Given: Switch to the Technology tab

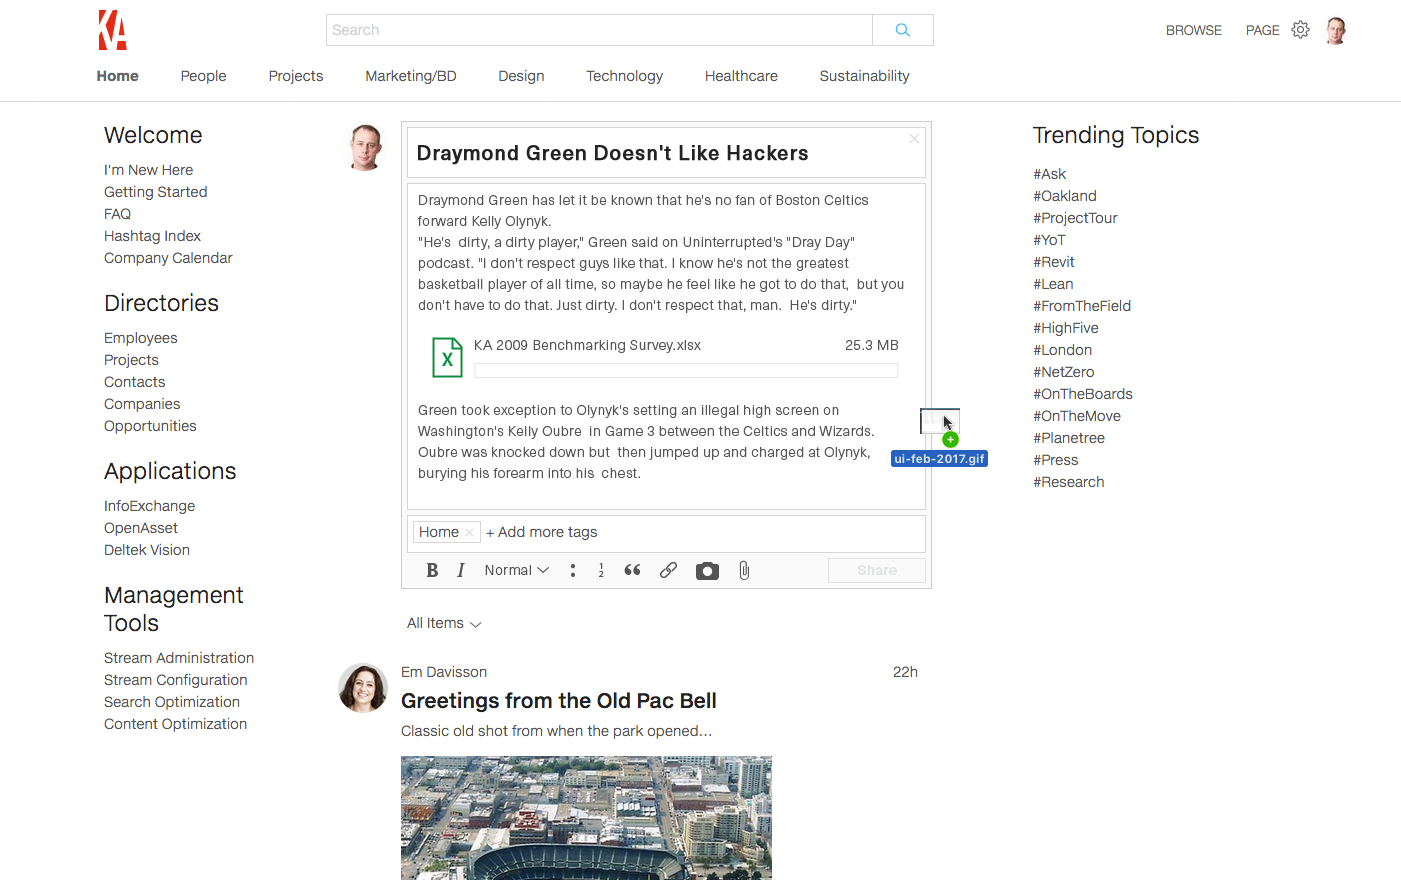Looking at the screenshot, I should click(x=624, y=76).
